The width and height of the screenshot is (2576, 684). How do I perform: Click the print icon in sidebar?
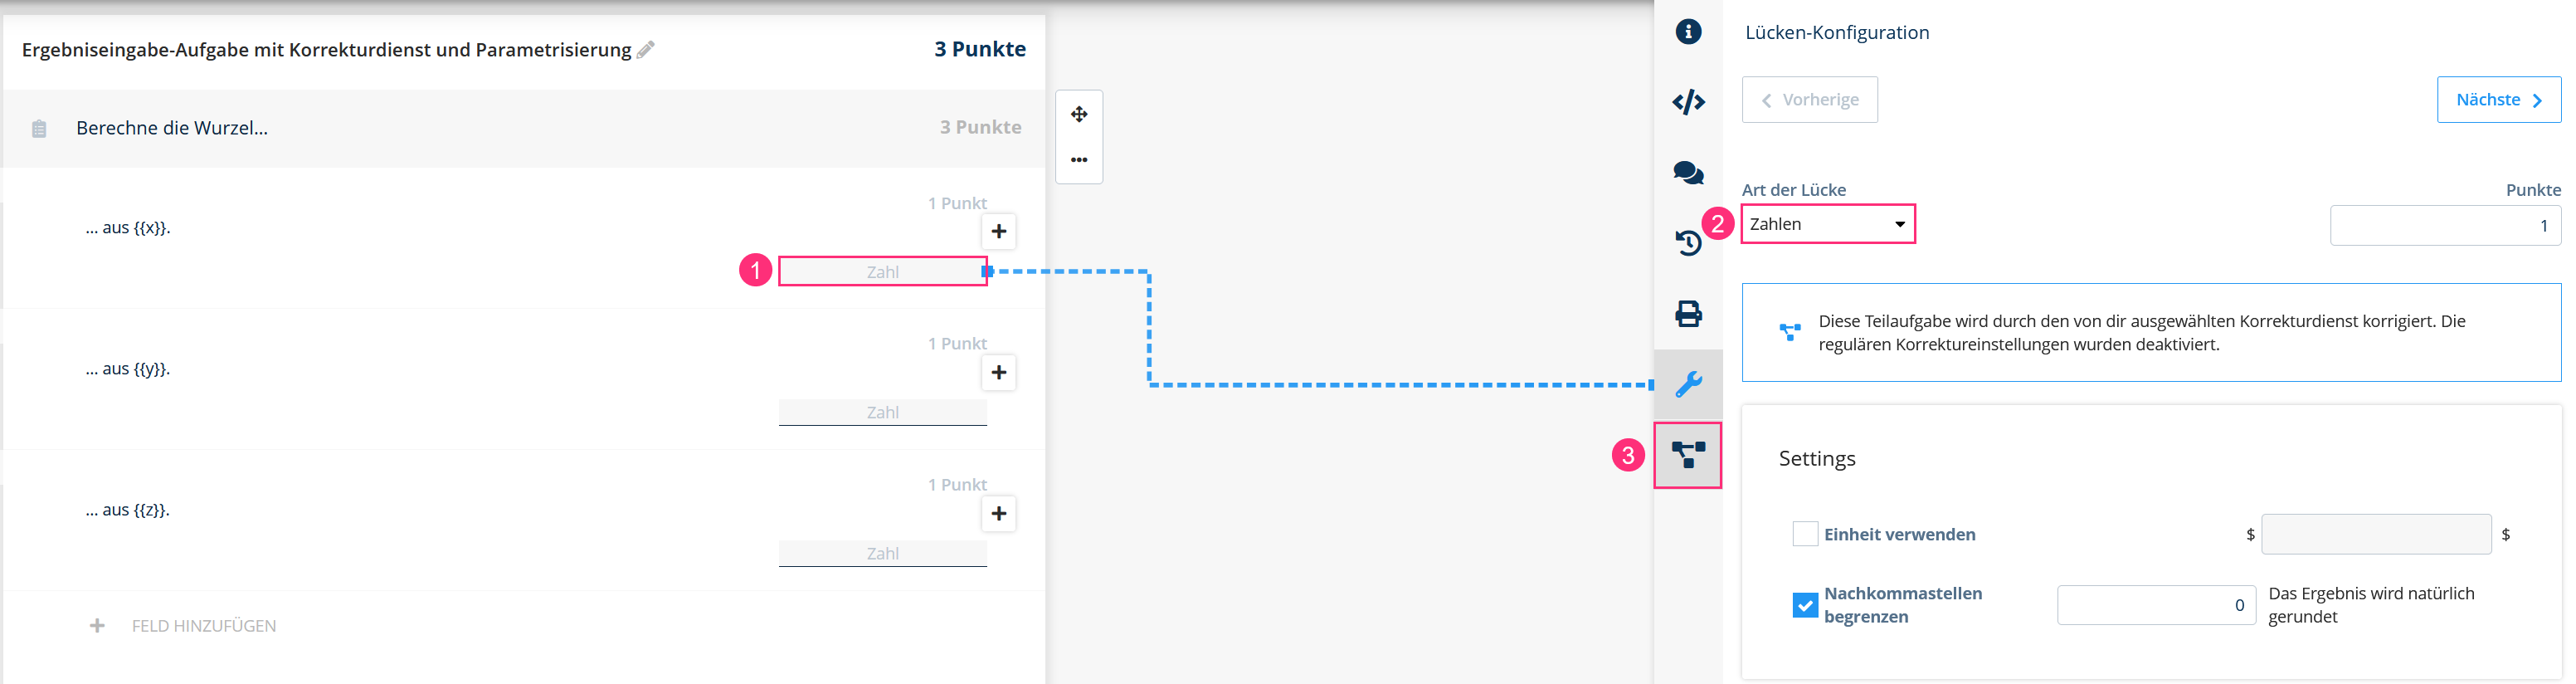point(1688,314)
